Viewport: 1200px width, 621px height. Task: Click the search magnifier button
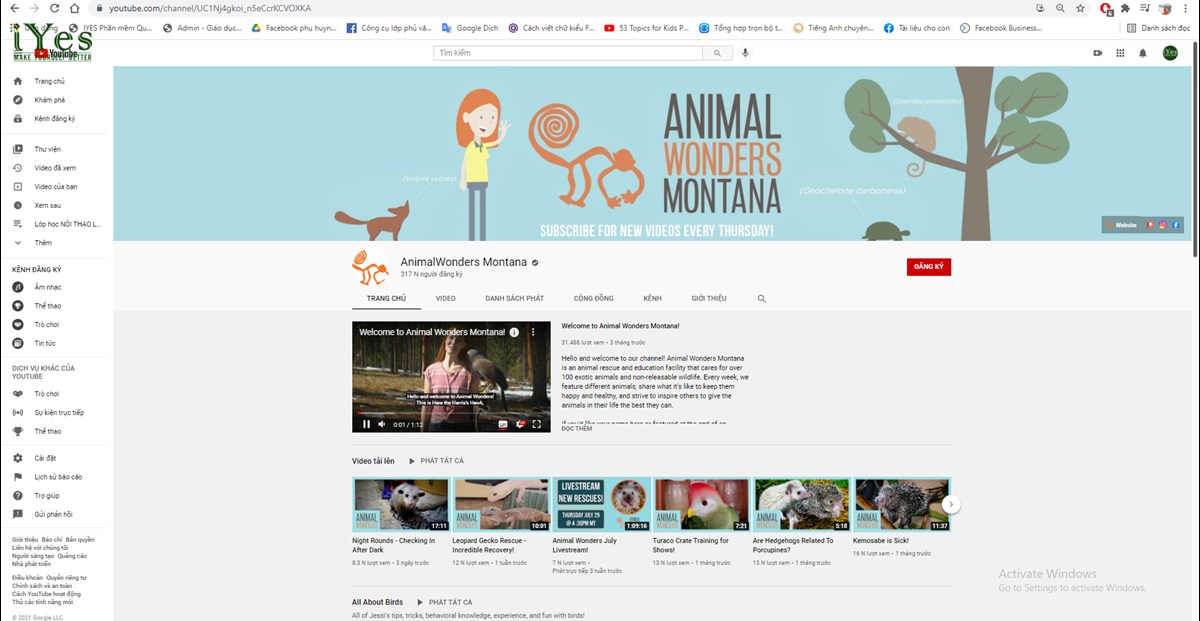coord(719,53)
